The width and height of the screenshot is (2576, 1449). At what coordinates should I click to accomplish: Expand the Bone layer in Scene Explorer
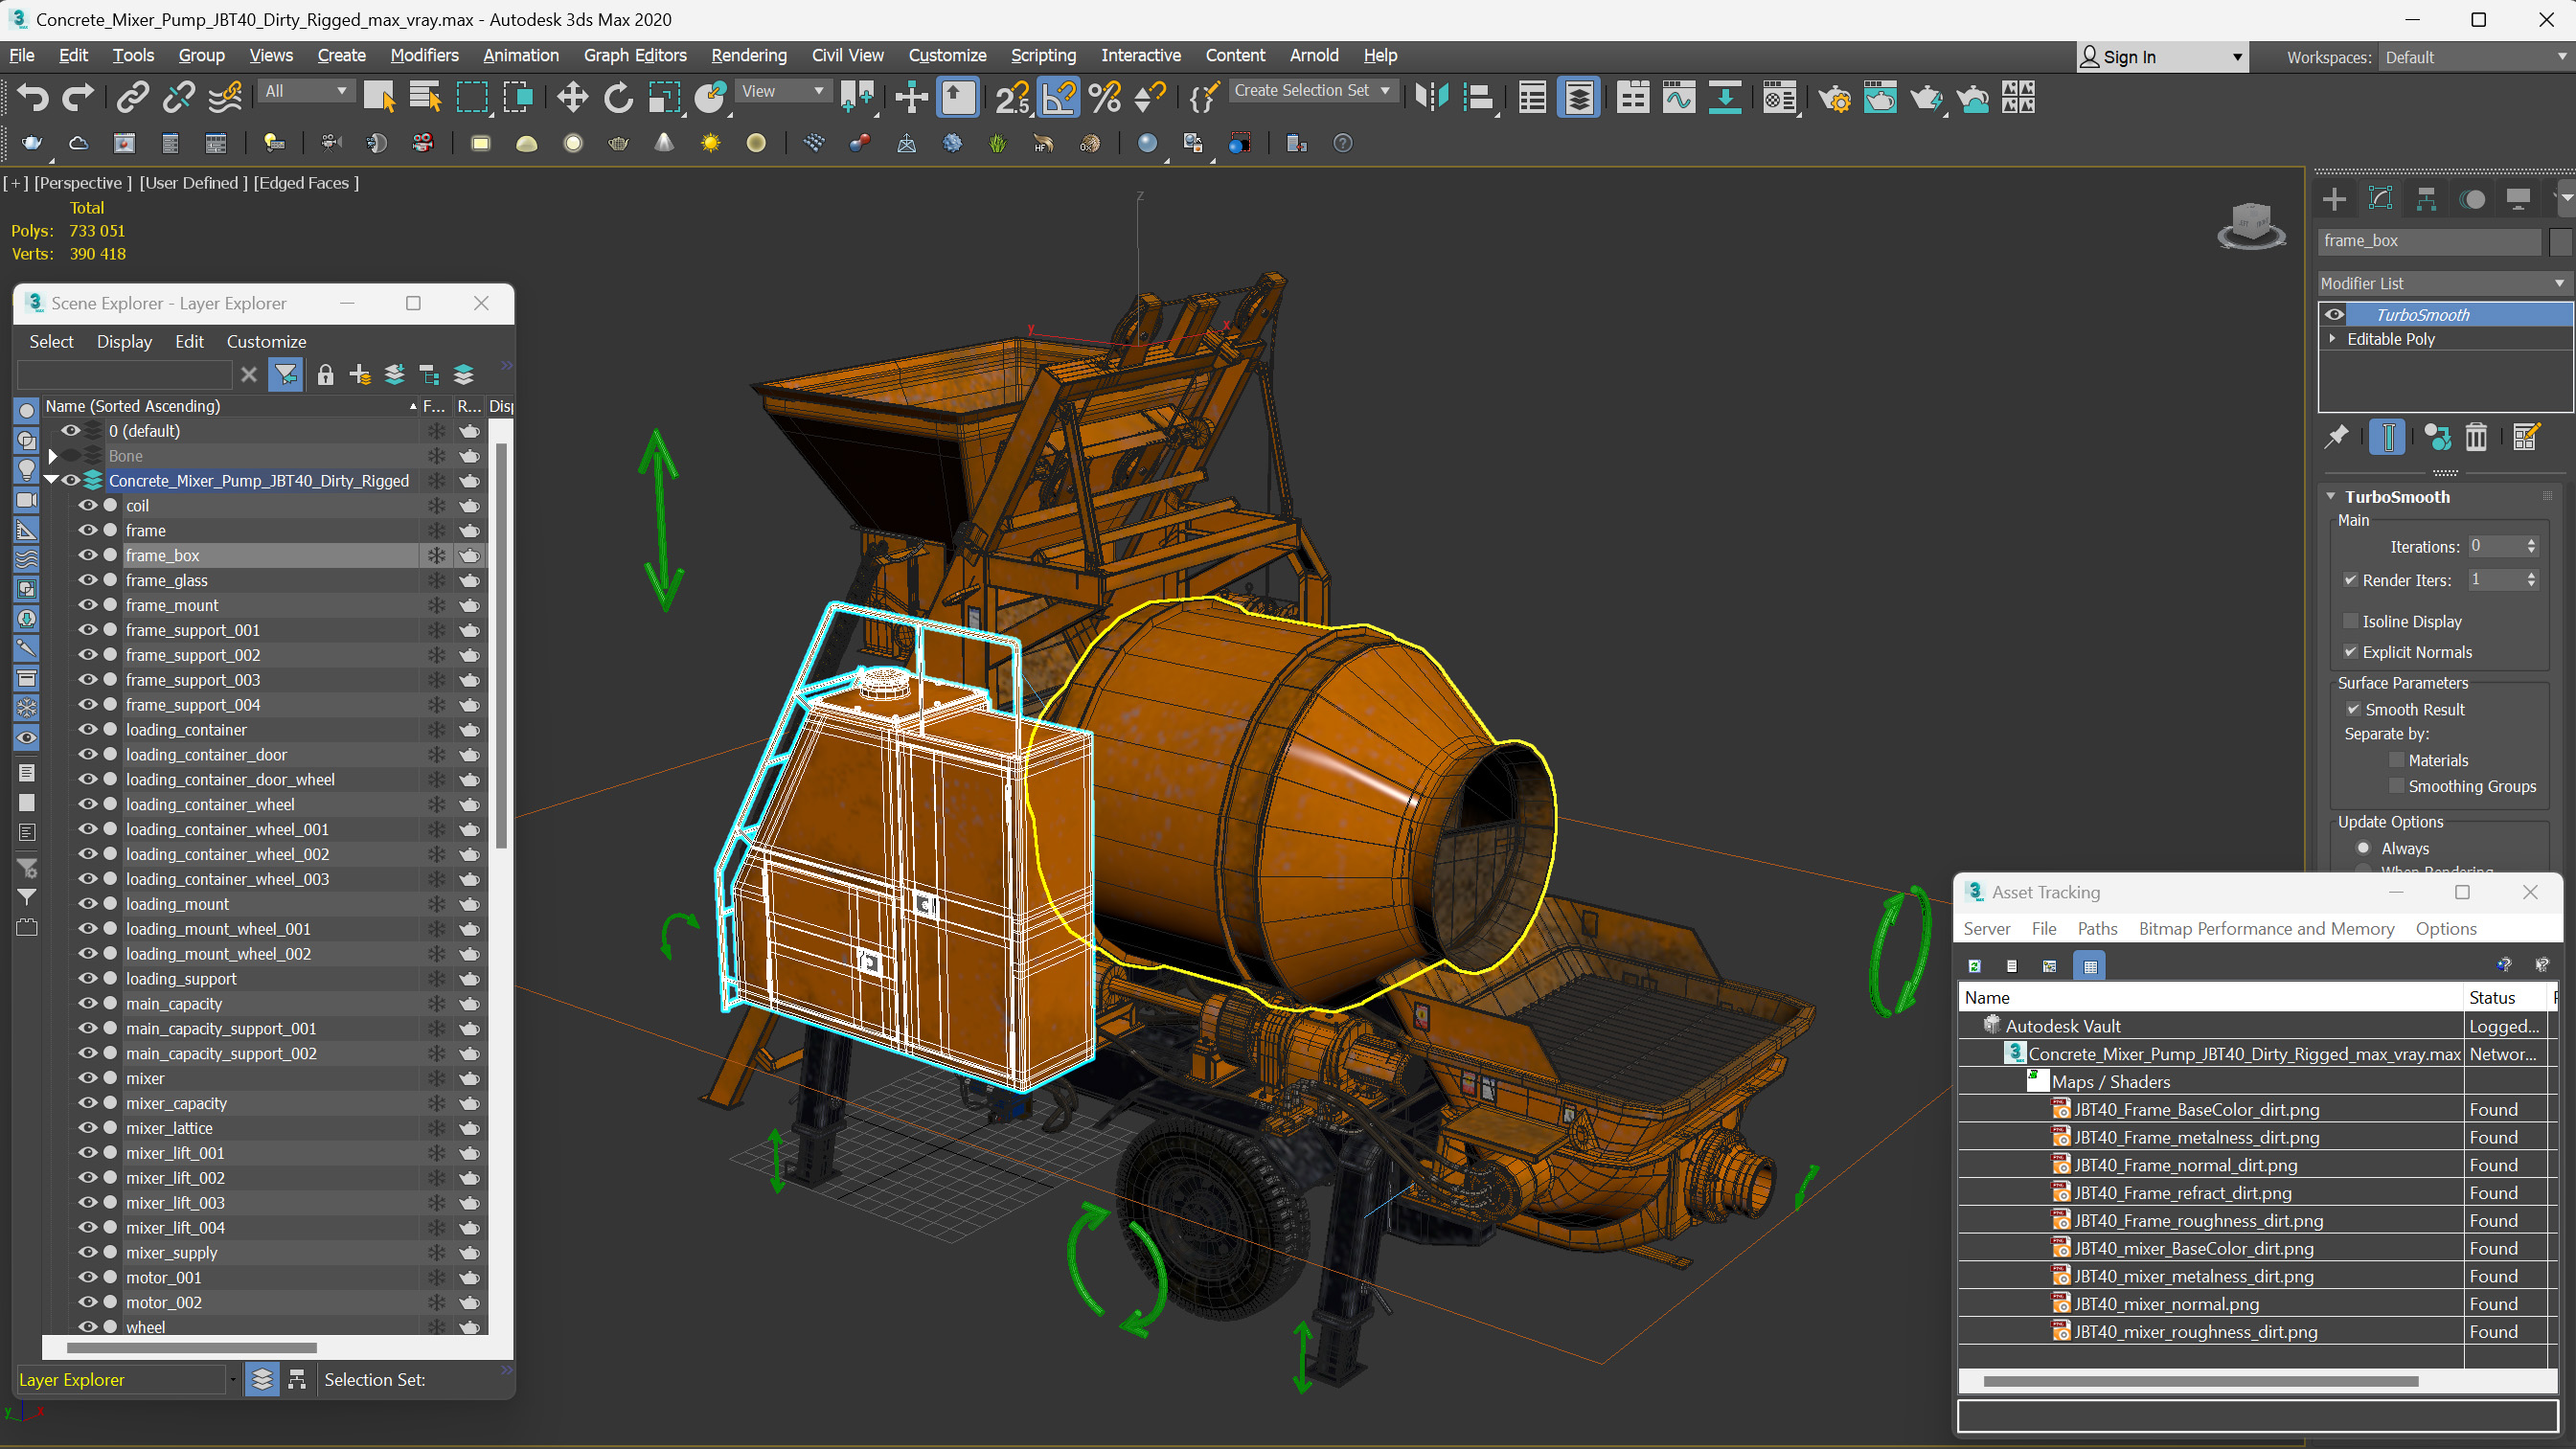[x=53, y=456]
